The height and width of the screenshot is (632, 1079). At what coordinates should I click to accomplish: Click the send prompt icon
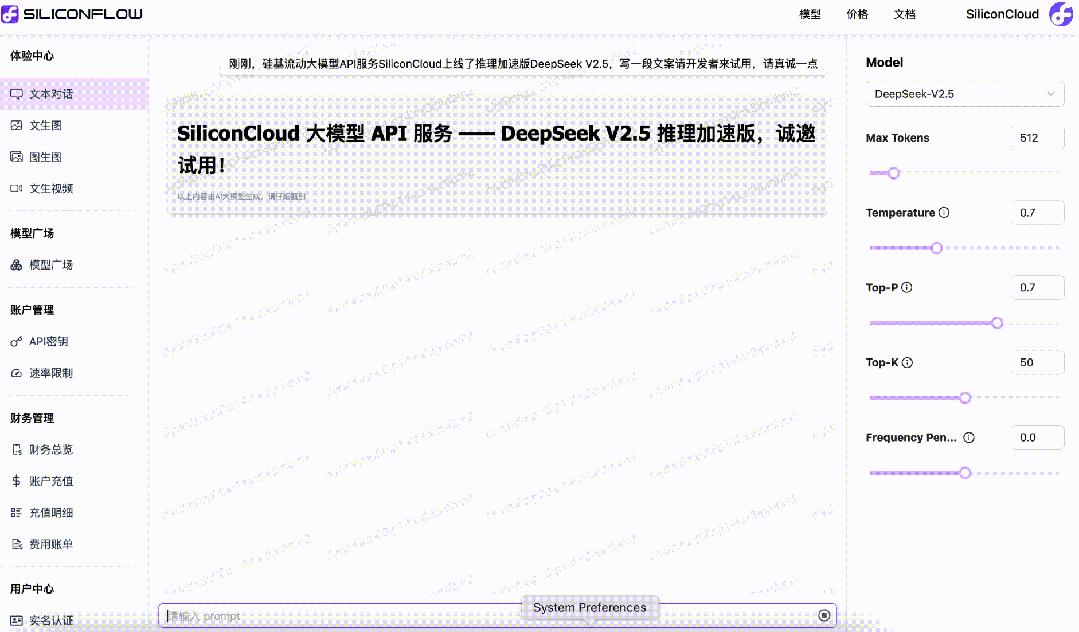click(823, 615)
